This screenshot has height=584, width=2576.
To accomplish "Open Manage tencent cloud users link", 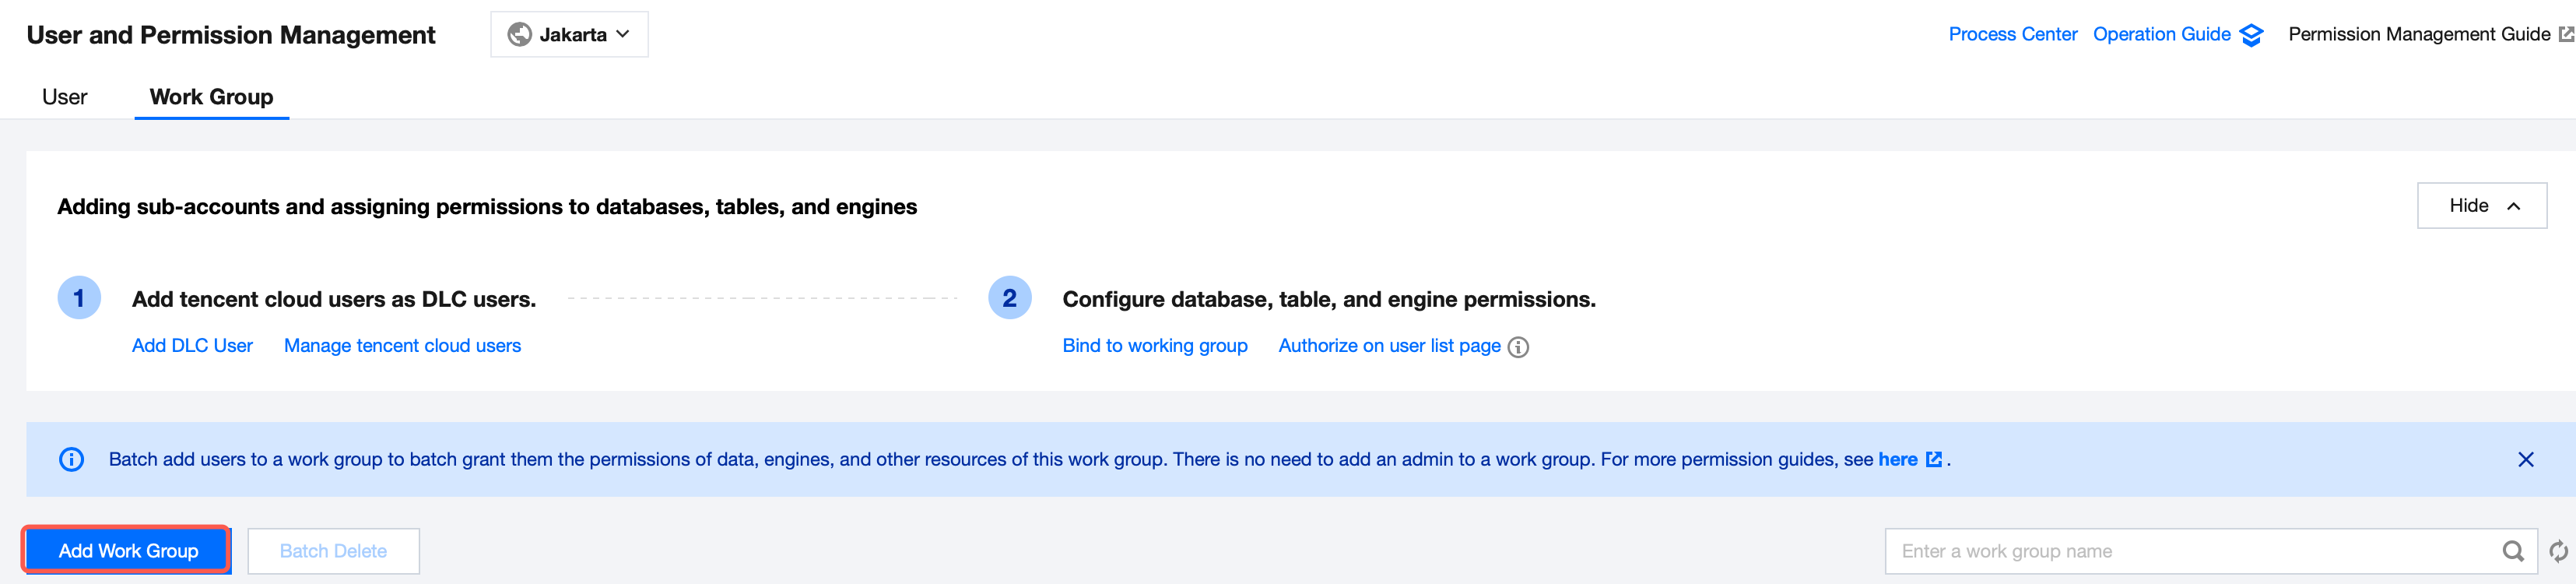I will tap(402, 346).
